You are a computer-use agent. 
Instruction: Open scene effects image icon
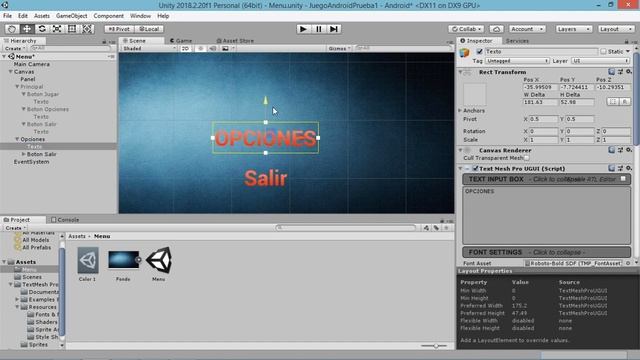[x=225, y=48]
